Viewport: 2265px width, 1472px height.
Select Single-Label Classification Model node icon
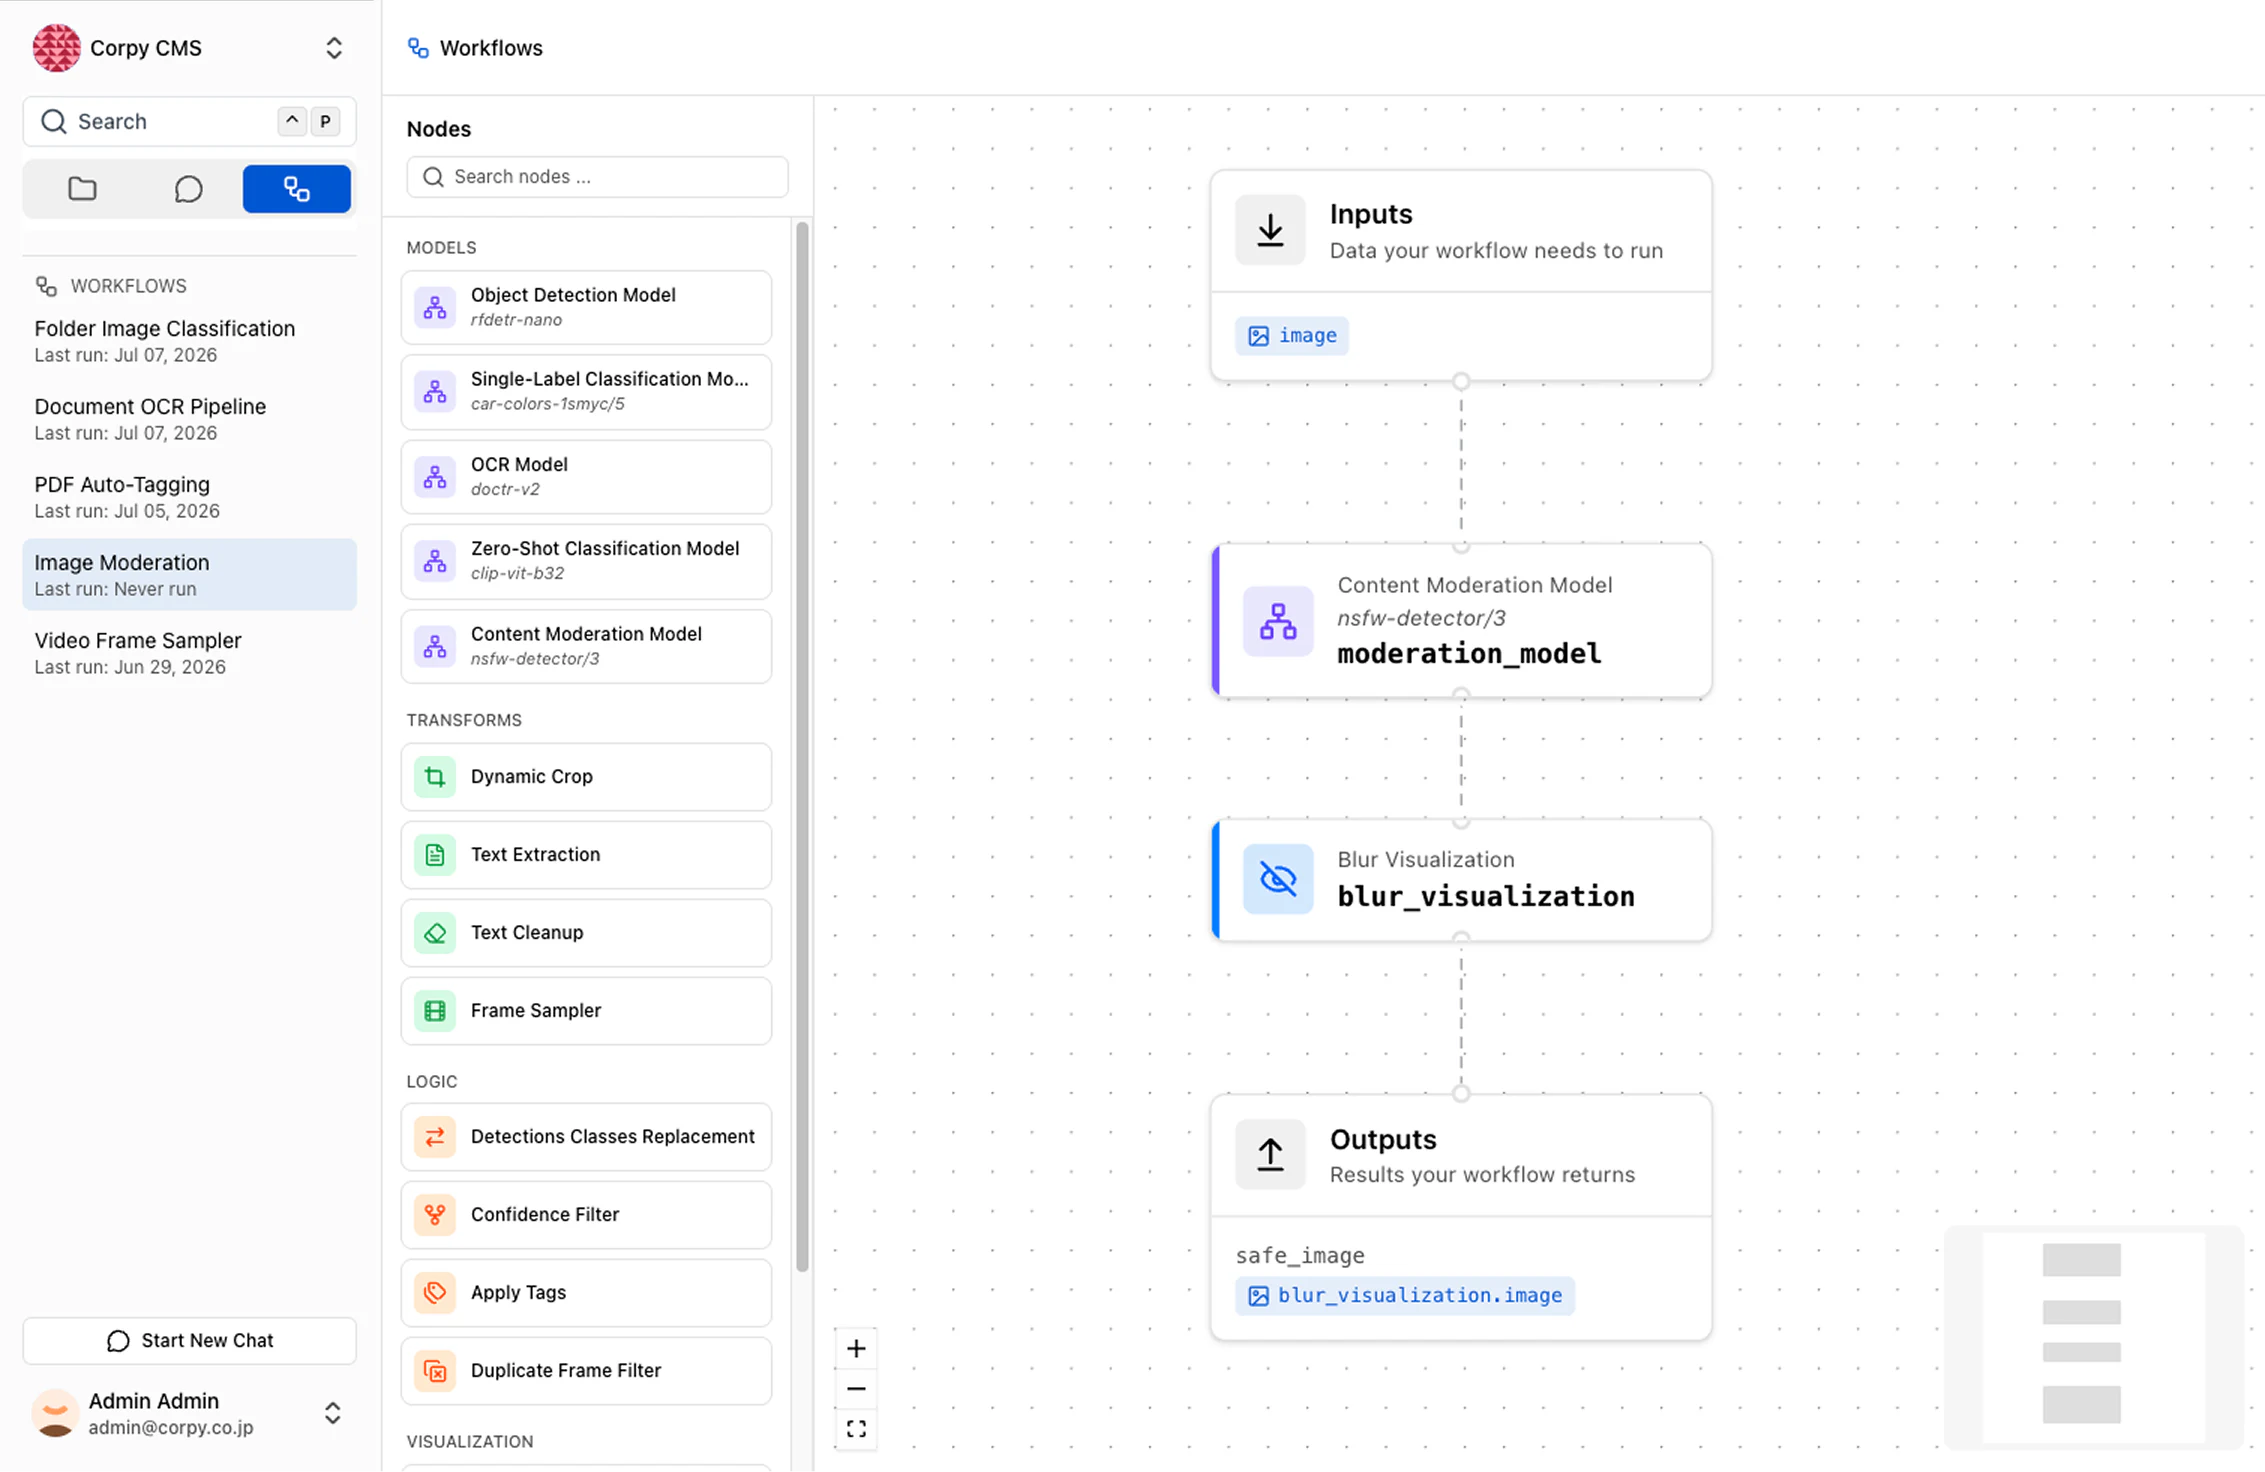[x=435, y=391]
